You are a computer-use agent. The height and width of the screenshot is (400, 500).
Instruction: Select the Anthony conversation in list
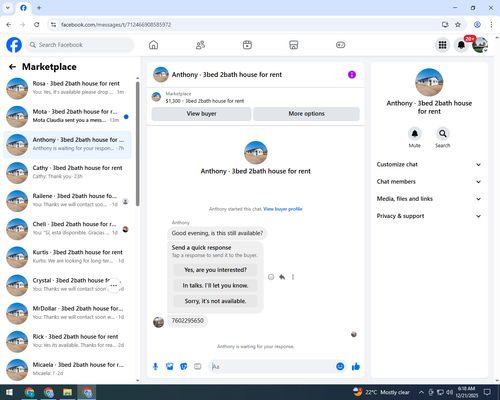coord(67,144)
